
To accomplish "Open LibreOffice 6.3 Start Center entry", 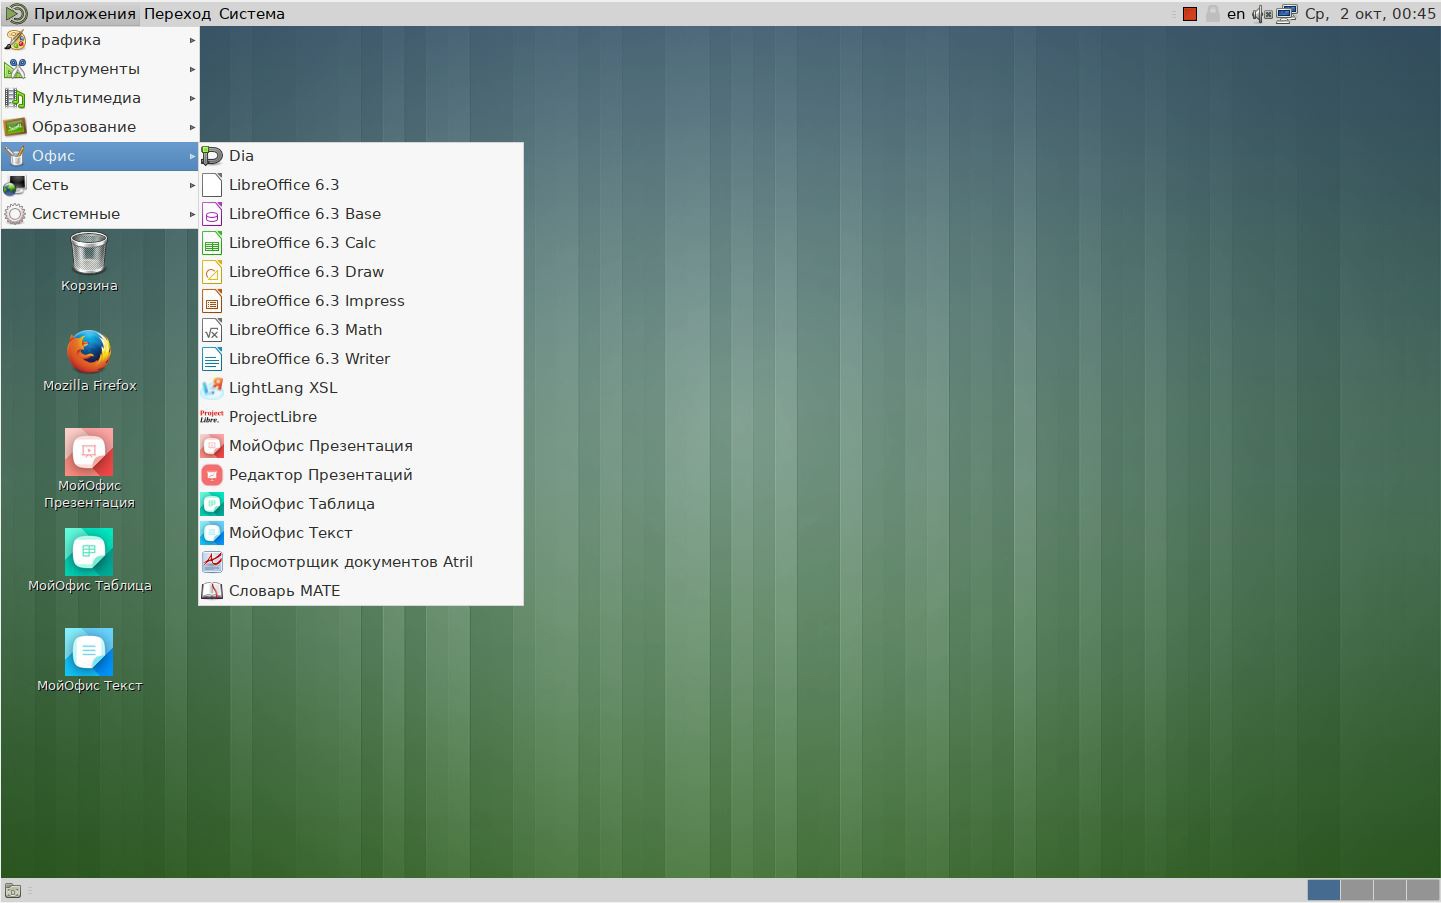I will pyautogui.click(x=361, y=185).
